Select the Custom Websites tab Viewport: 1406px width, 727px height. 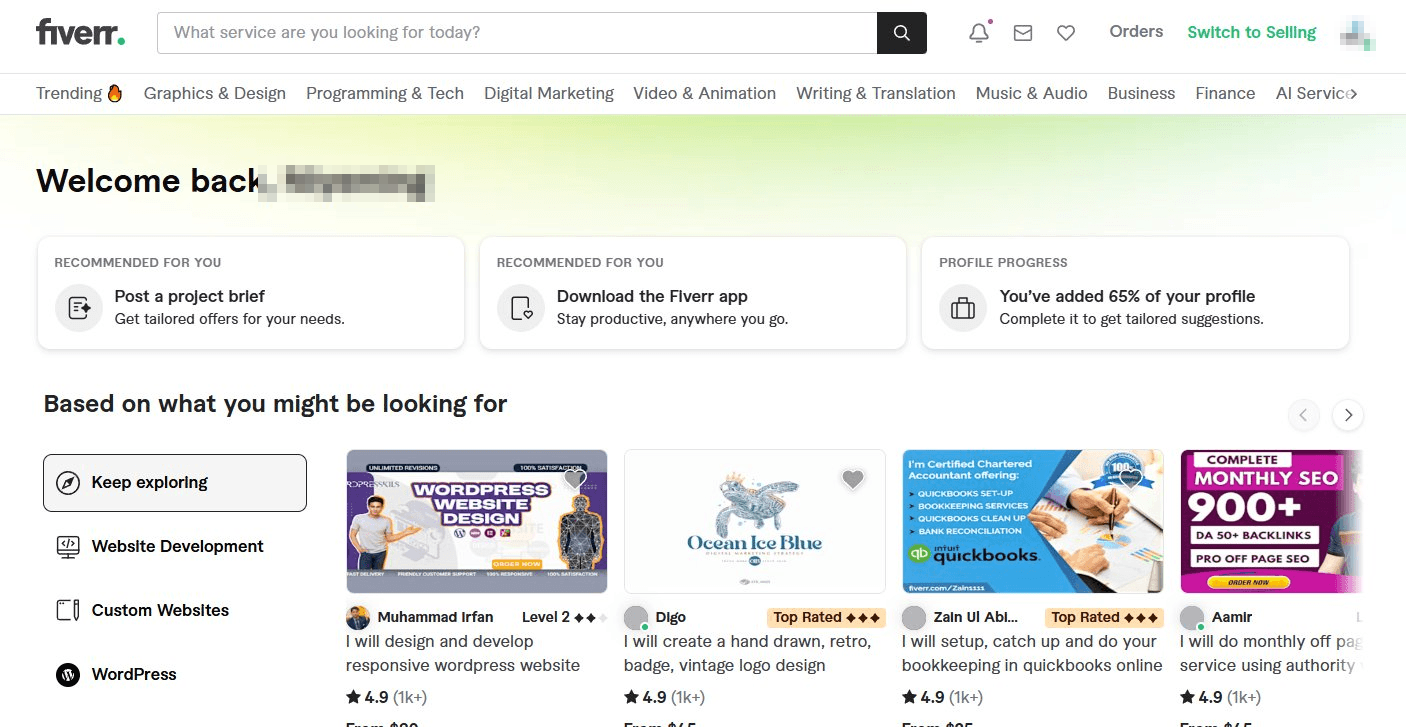click(x=175, y=611)
